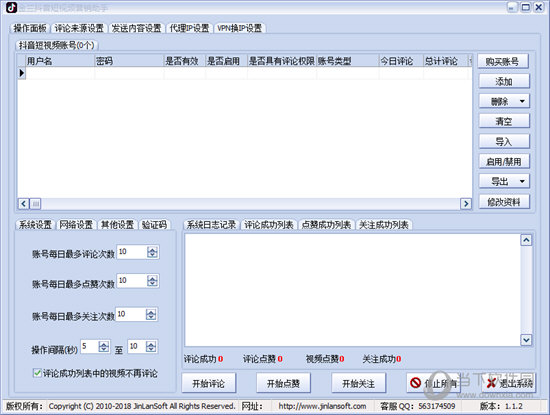Click inside the system log text area
This screenshot has height=415, width=550.
[x=353, y=290]
